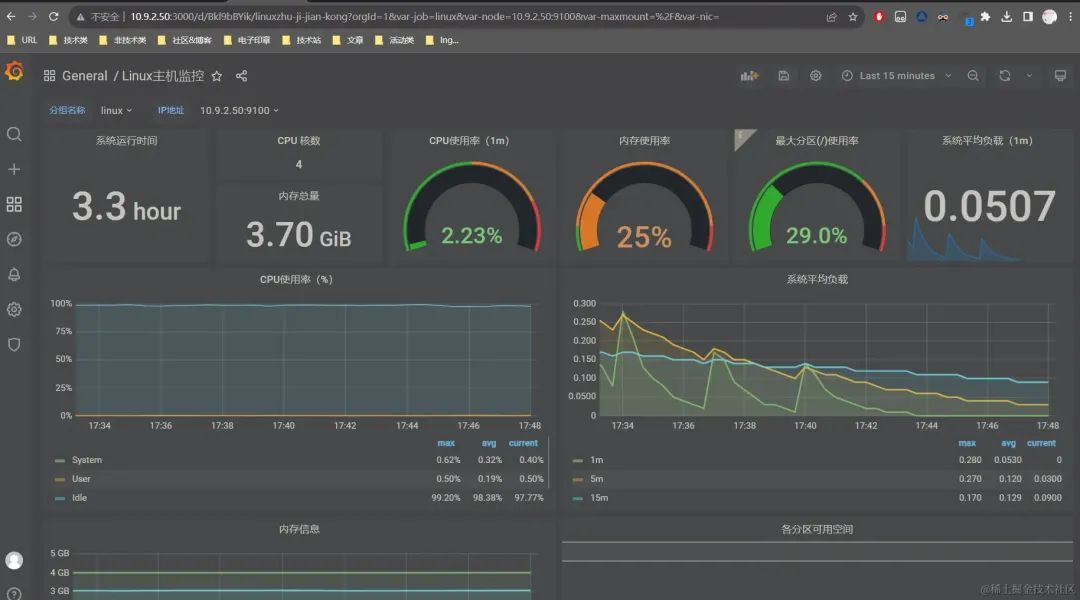Click the Add panel toolbar button
Image resolution: width=1080 pixels, height=600 pixels.
(749, 76)
